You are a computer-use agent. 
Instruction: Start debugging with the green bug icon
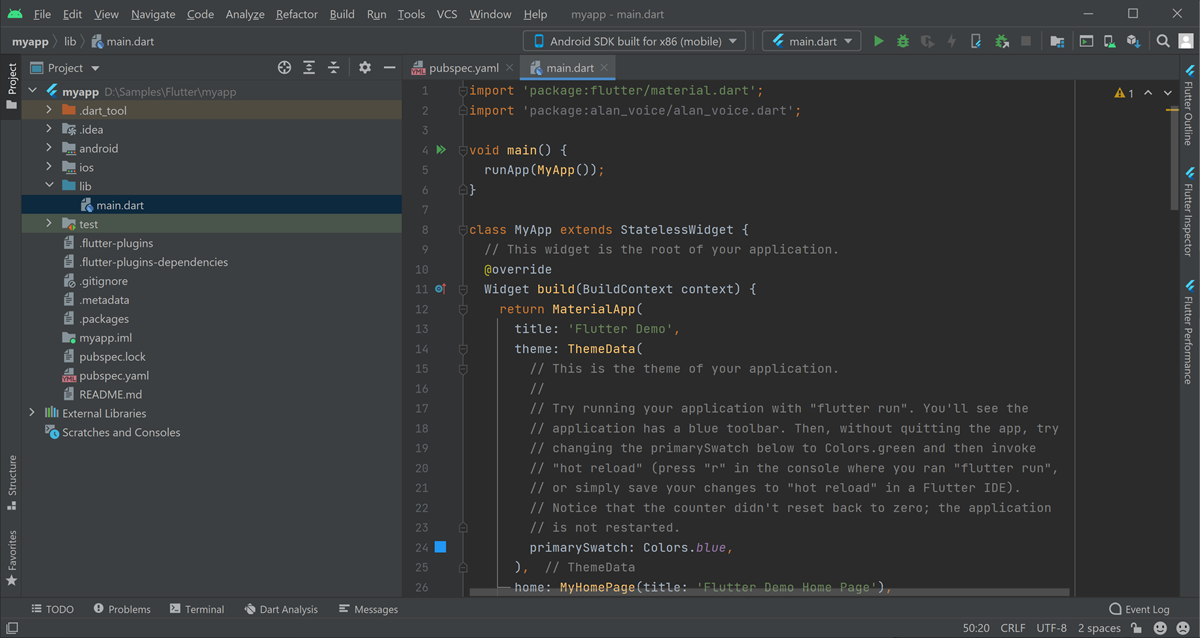[x=903, y=41]
